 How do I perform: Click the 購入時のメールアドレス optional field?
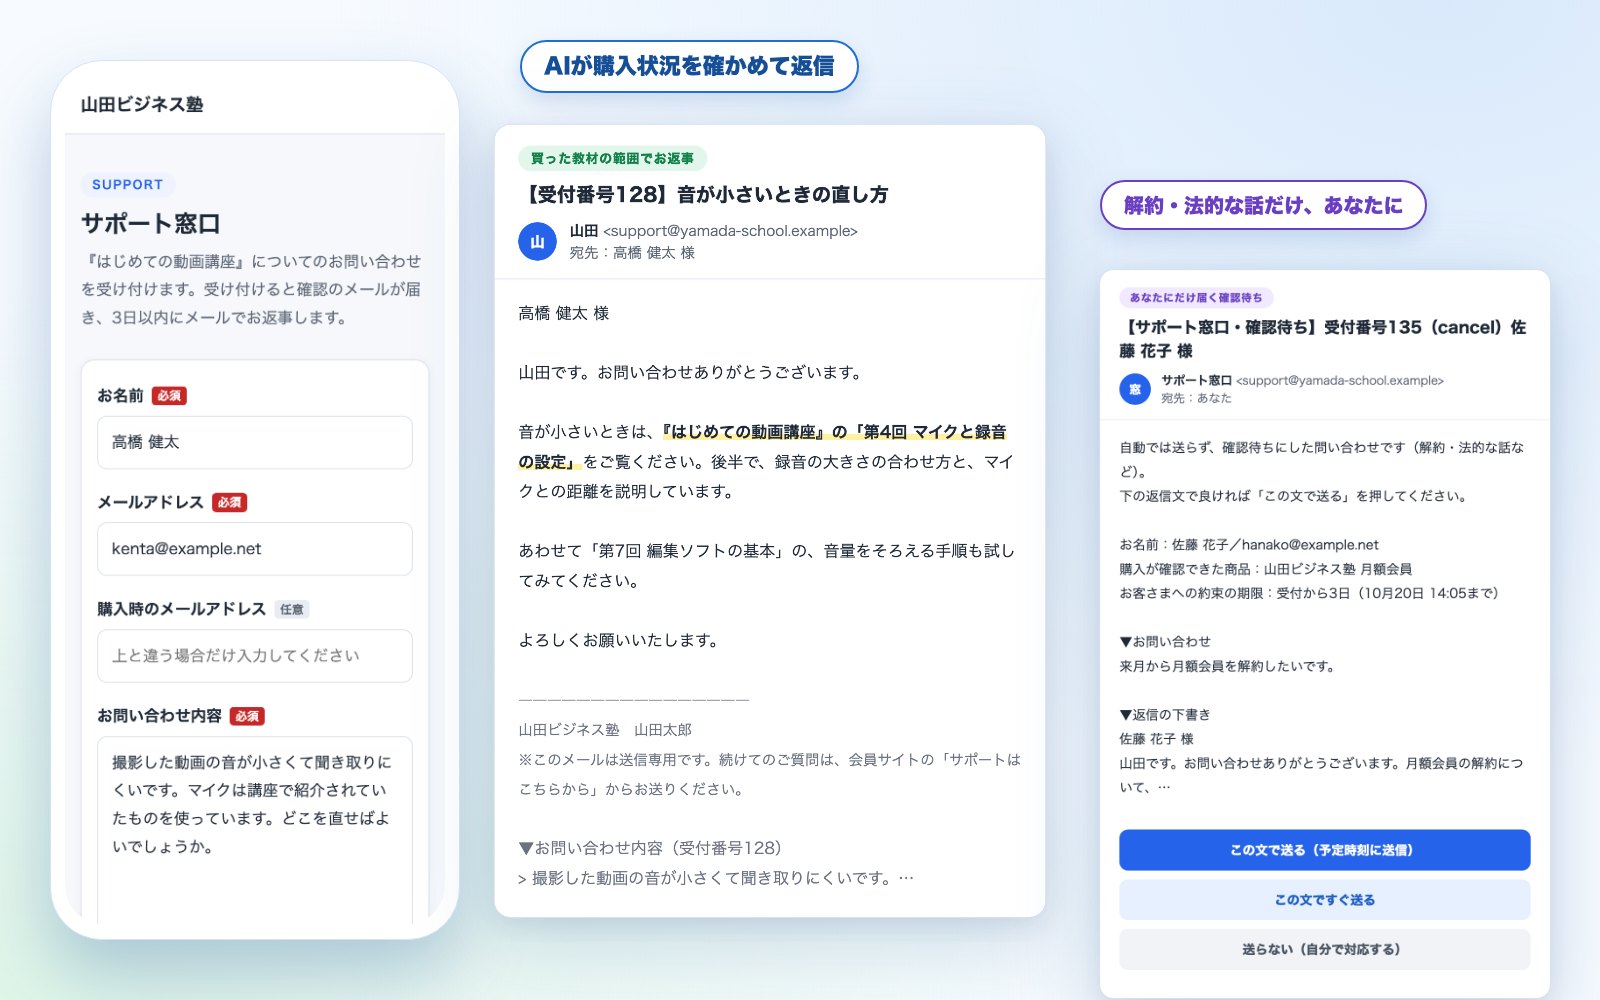point(255,656)
